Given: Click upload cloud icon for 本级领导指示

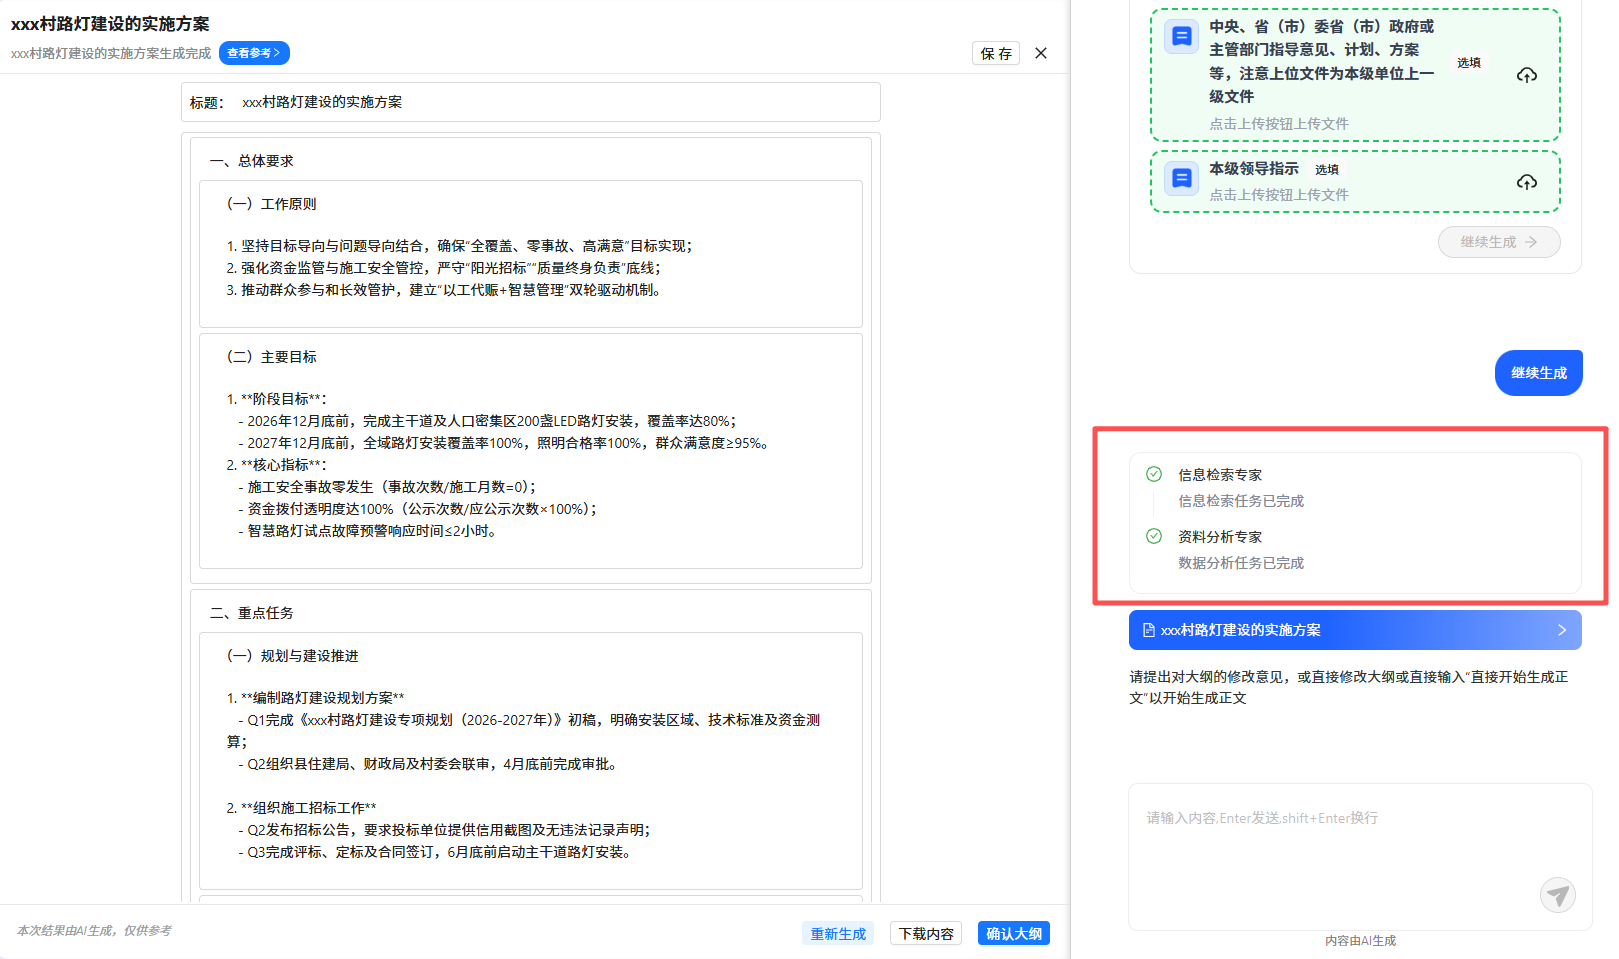Looking at the screenshot, I should pos(1526,182).
